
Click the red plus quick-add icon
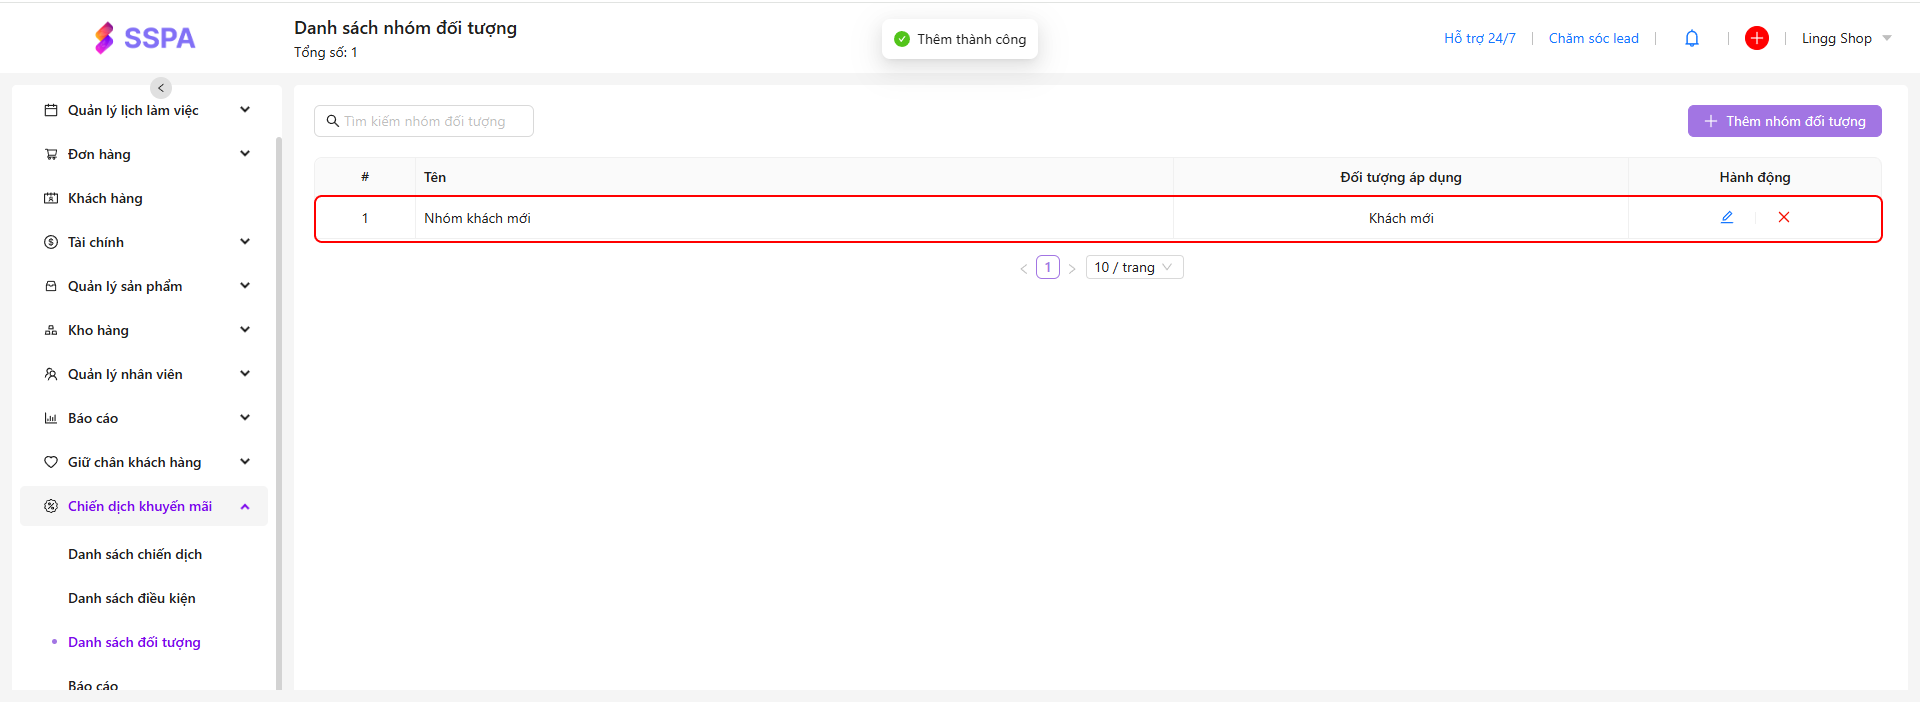point(1756,38)
